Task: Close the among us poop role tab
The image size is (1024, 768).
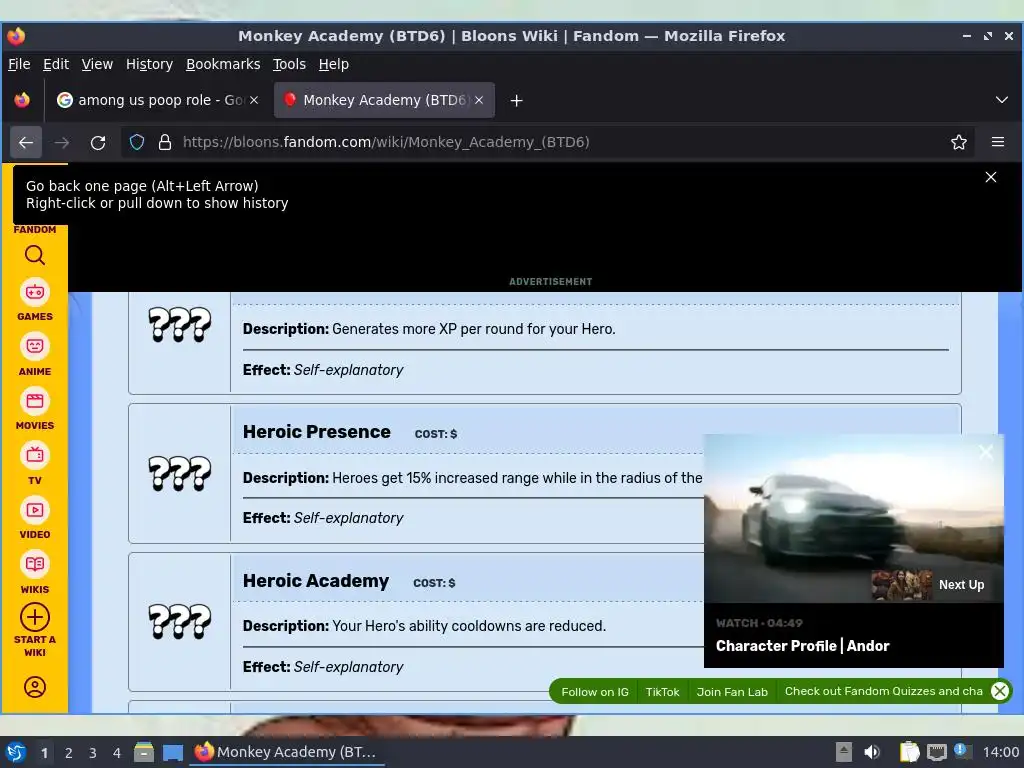Action: pos(254,100)
